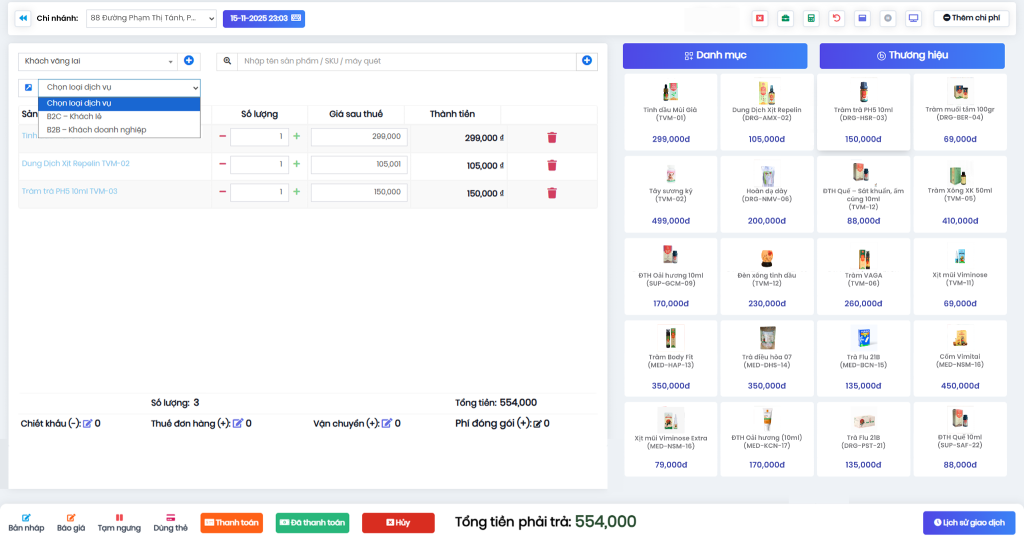This screenshot has width=1024, height=546.
Task: Open the Khách vãng lai customer dropdown
Action: point(98,61)
